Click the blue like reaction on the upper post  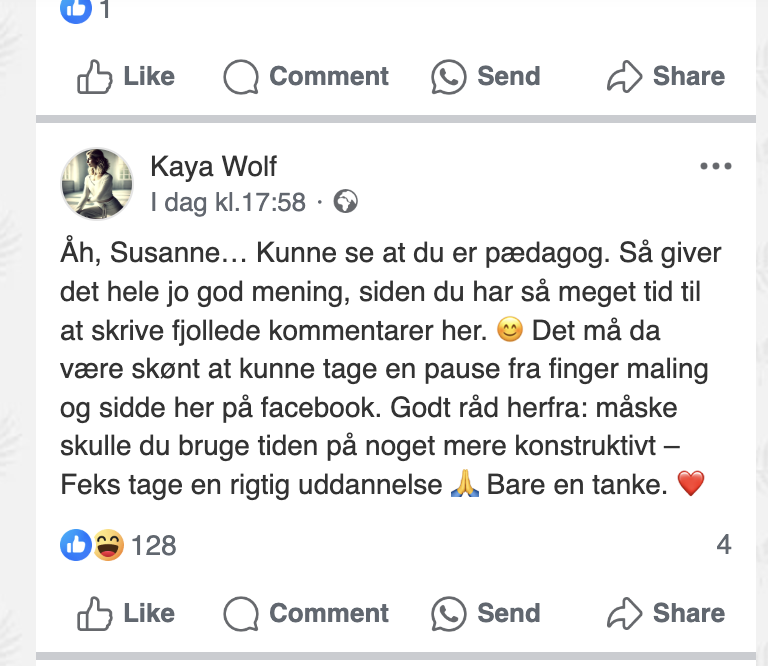pos(76,10)
